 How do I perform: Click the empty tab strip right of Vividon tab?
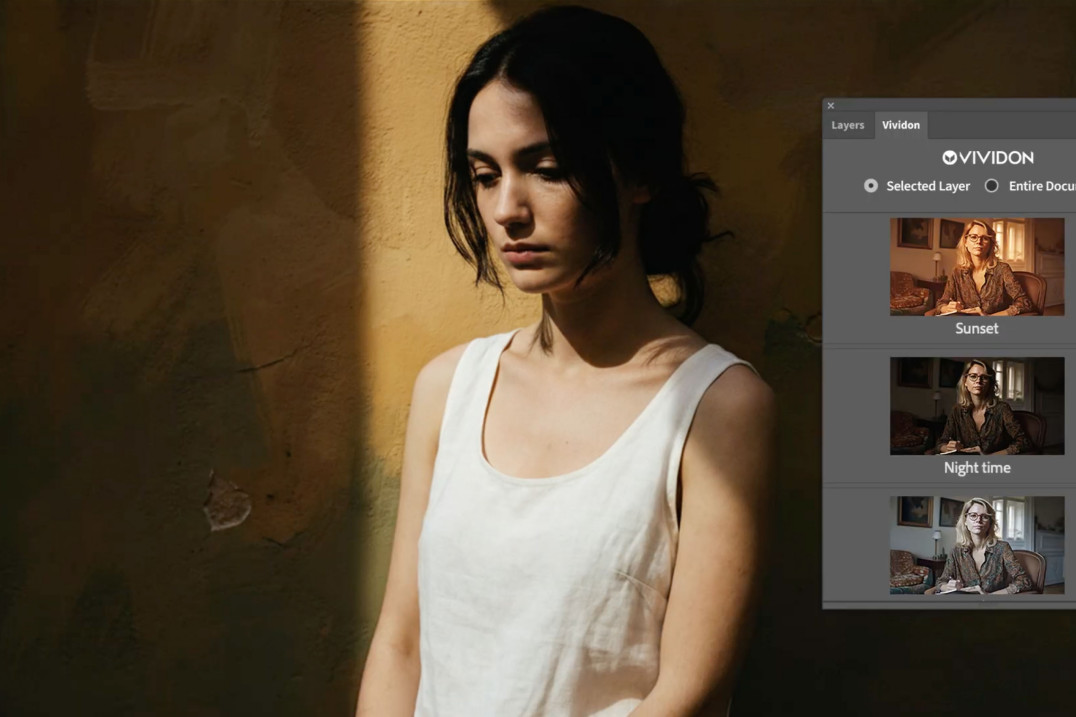click(x=1000, y=126)
